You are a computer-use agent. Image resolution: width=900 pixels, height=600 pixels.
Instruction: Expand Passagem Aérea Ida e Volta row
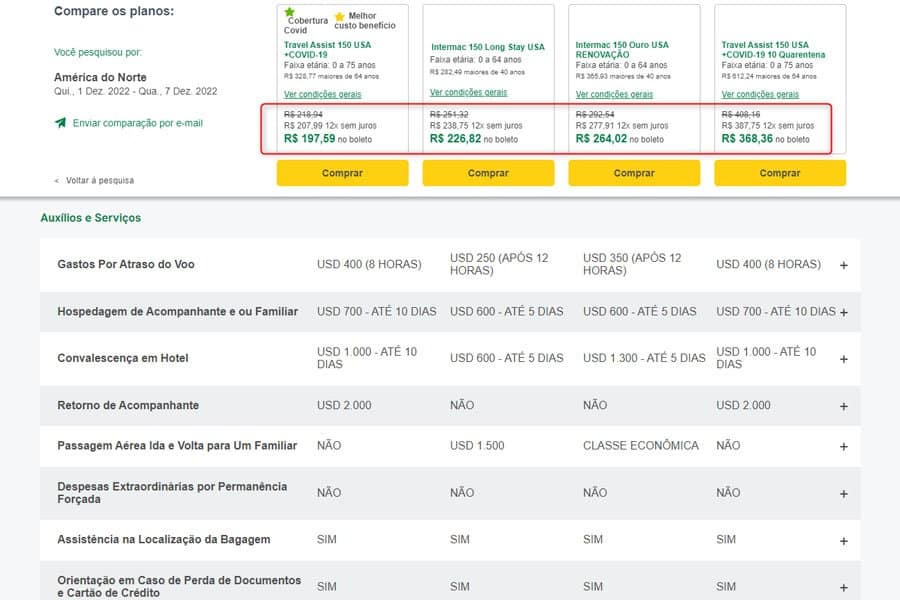coord(844,447)
